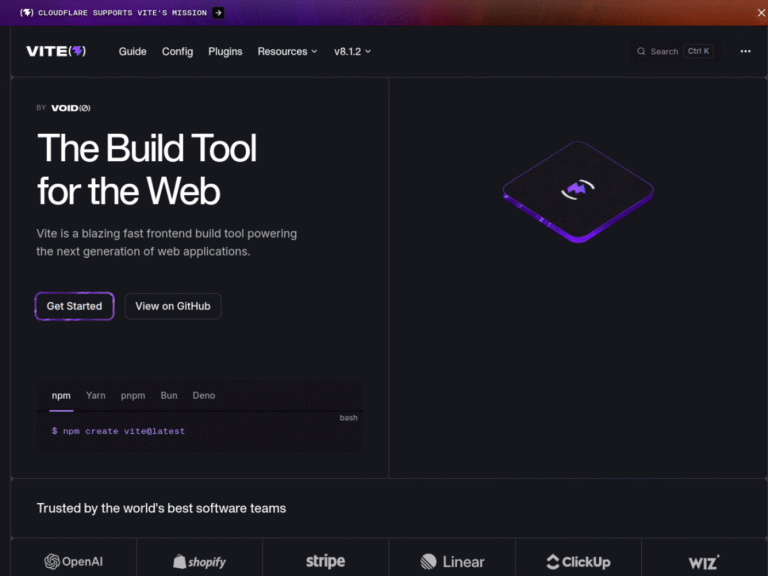This screenshot has width=768, height=576.
Task: Click 'The Build Tool for the Web' heading
Action: (x=147, y=169)
